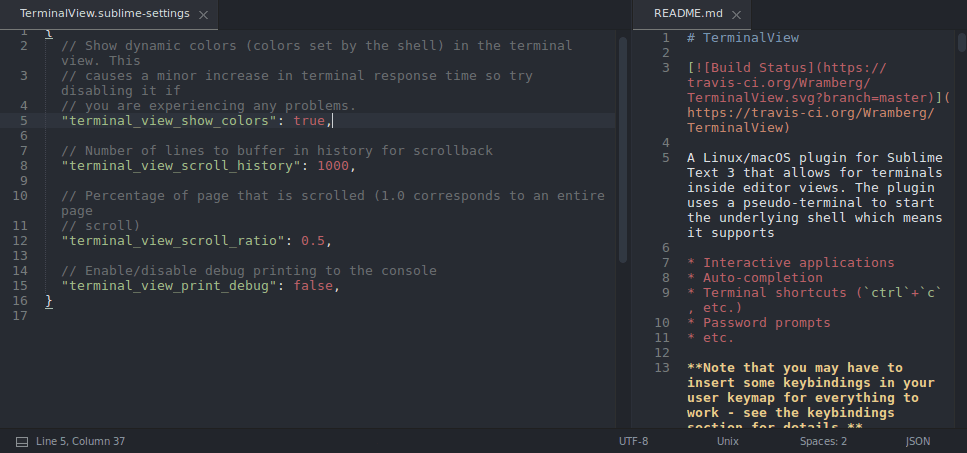
Task: Click comment "Show dynamic colors" on line 2
Action: pos(317,46)
